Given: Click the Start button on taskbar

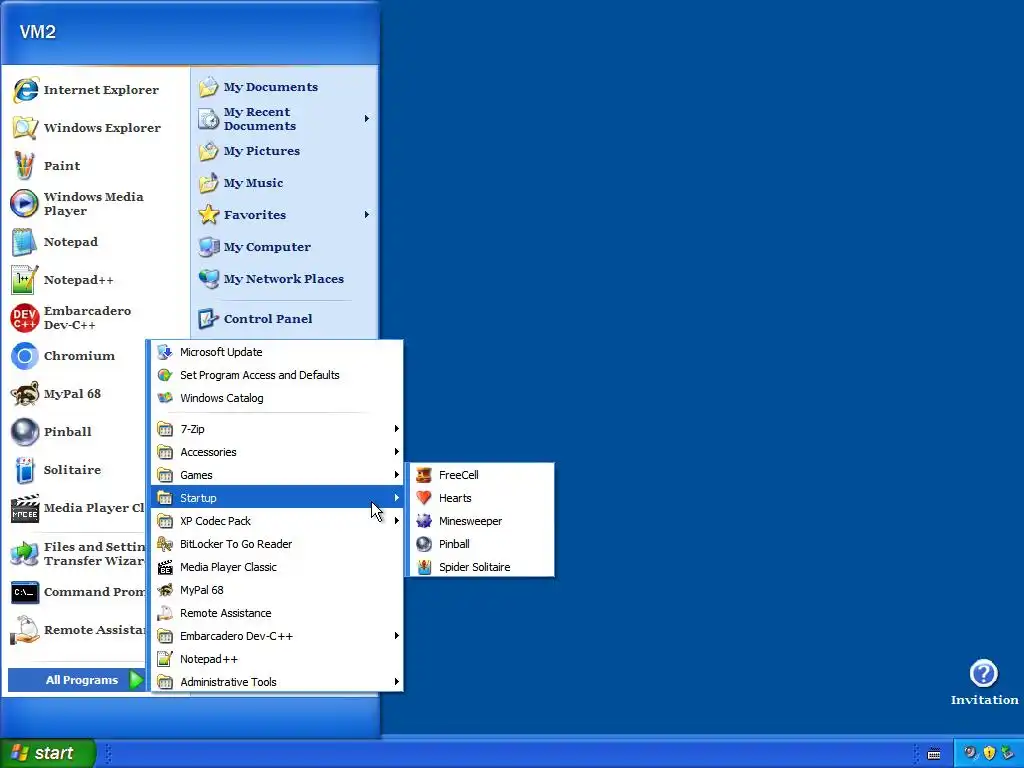Looking at the screenshot, I should (47, 753).
